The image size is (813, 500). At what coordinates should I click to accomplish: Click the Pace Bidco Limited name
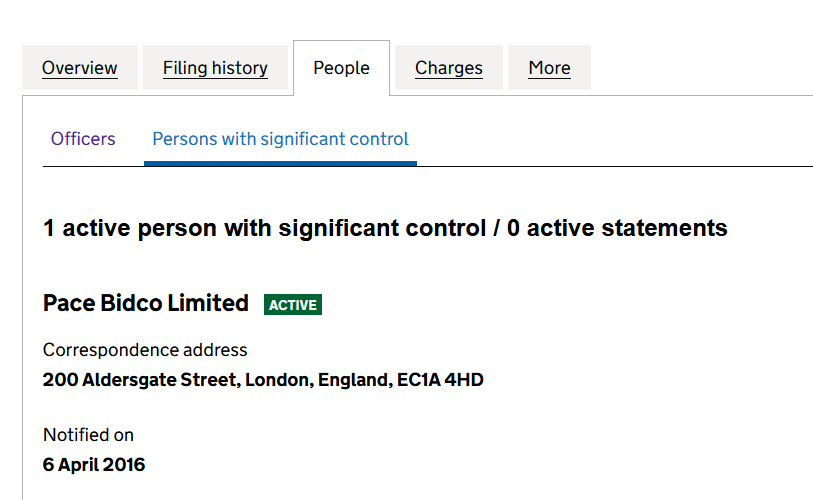click(146, 303)
